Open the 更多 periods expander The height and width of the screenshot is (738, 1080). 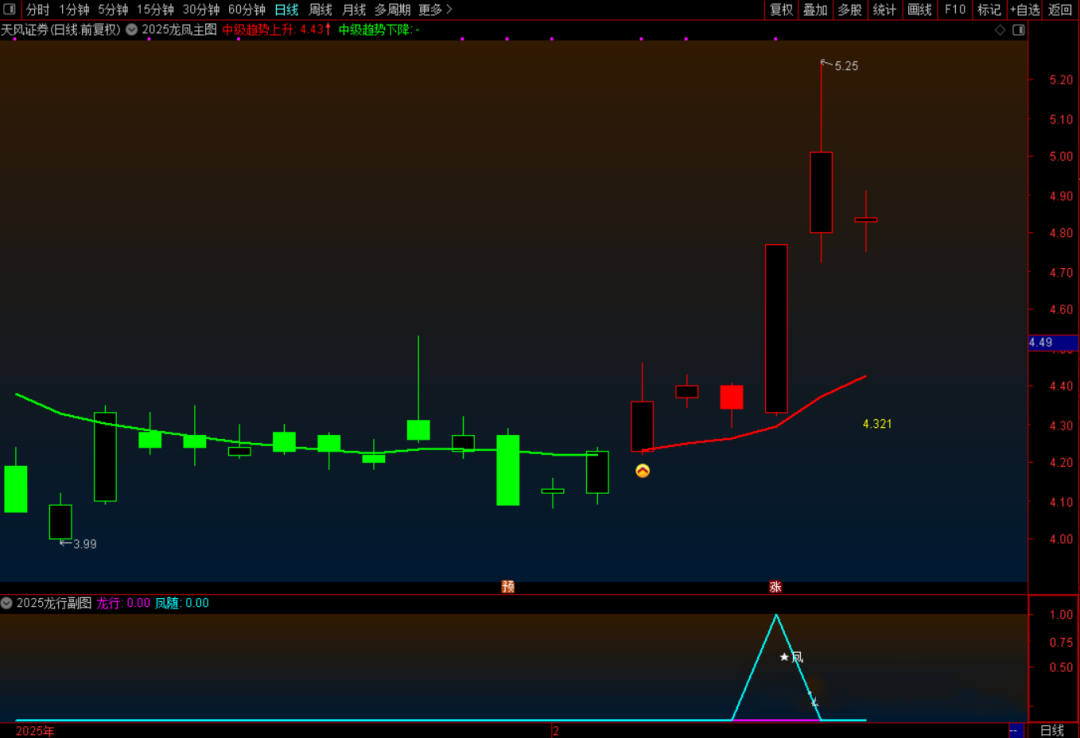tap(435, 9)
